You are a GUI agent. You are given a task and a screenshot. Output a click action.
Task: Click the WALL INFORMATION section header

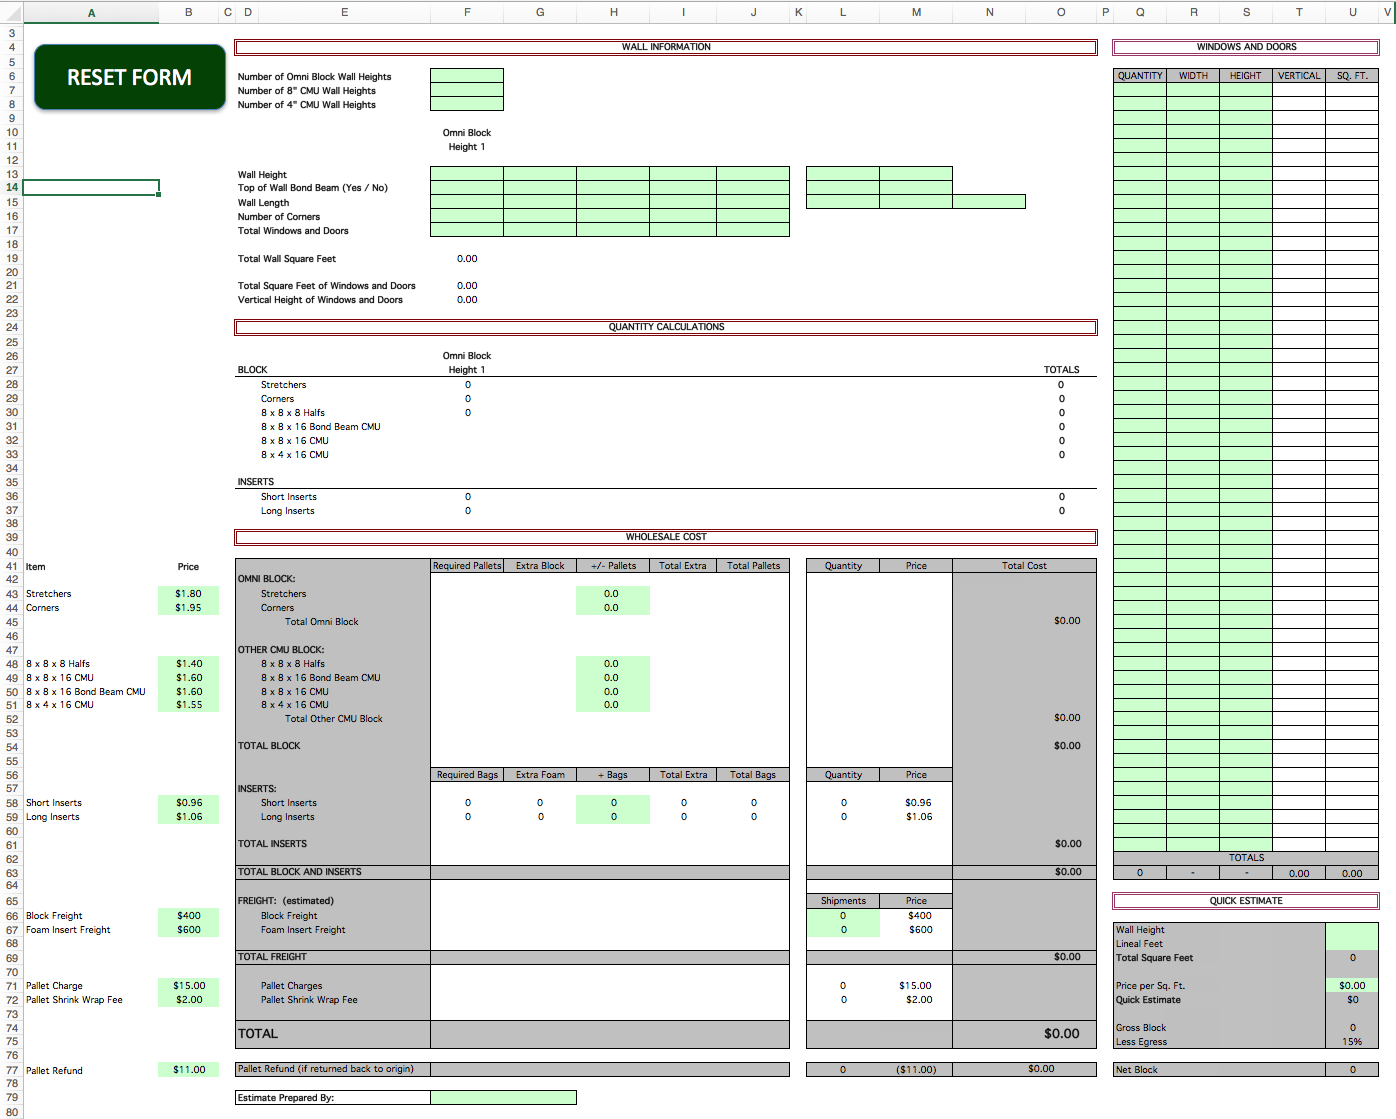(666, 47)
